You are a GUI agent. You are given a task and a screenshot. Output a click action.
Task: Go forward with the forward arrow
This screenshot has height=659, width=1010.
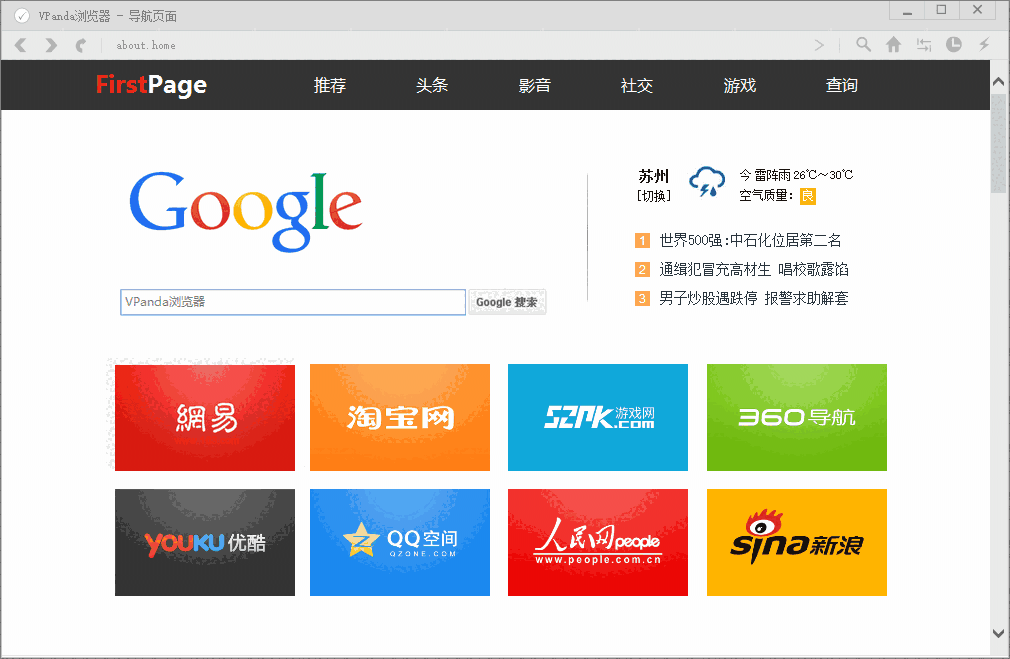pos(51,45)
